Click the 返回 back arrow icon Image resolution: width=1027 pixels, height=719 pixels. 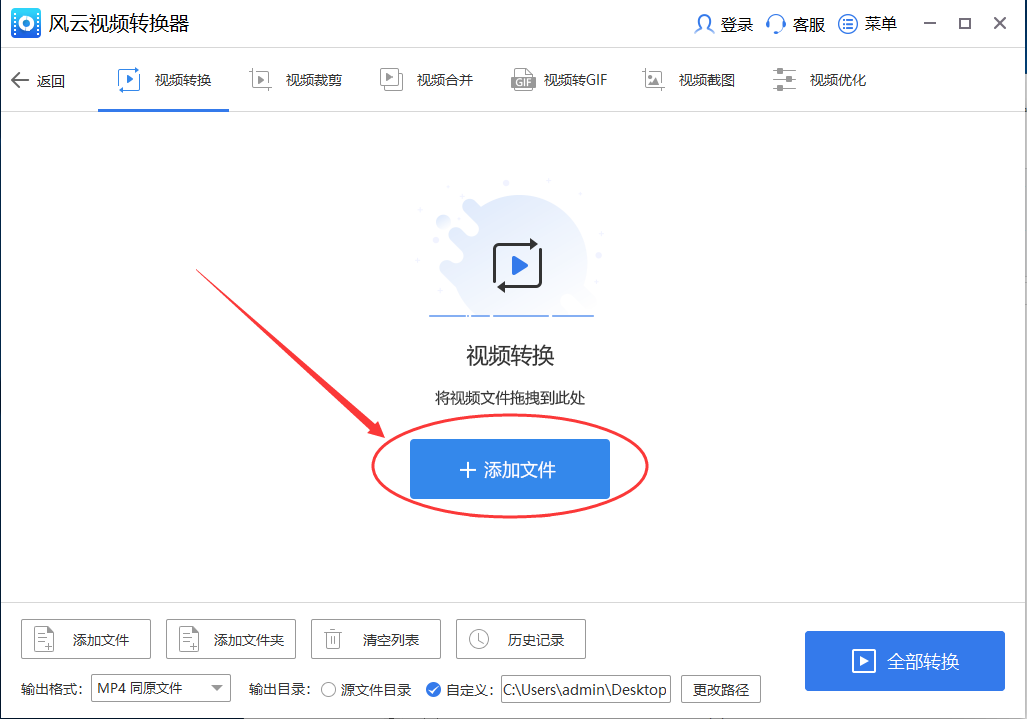point(20,80)
